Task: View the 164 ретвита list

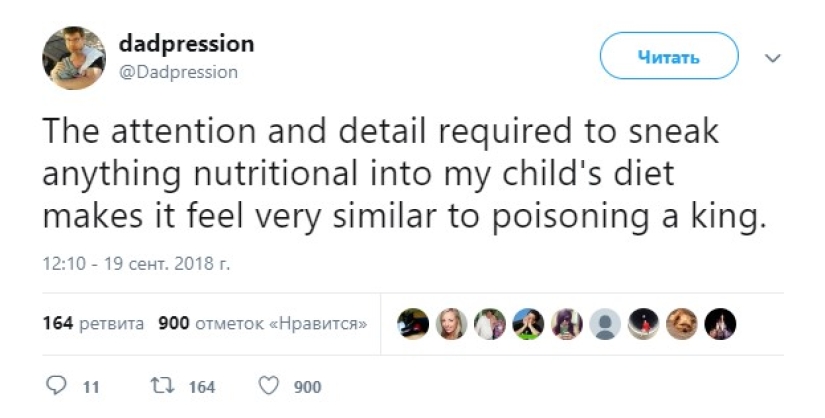Action: pyautogui.click(x=94, y=324)
